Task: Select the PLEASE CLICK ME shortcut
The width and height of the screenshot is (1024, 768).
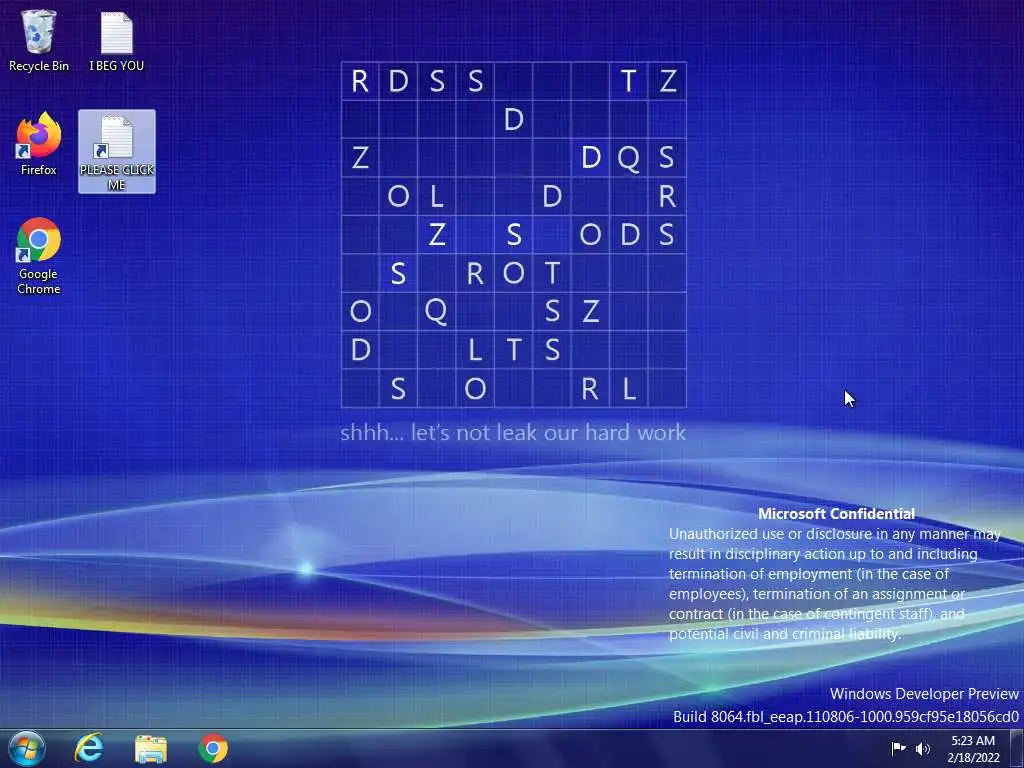Action: 117,152
